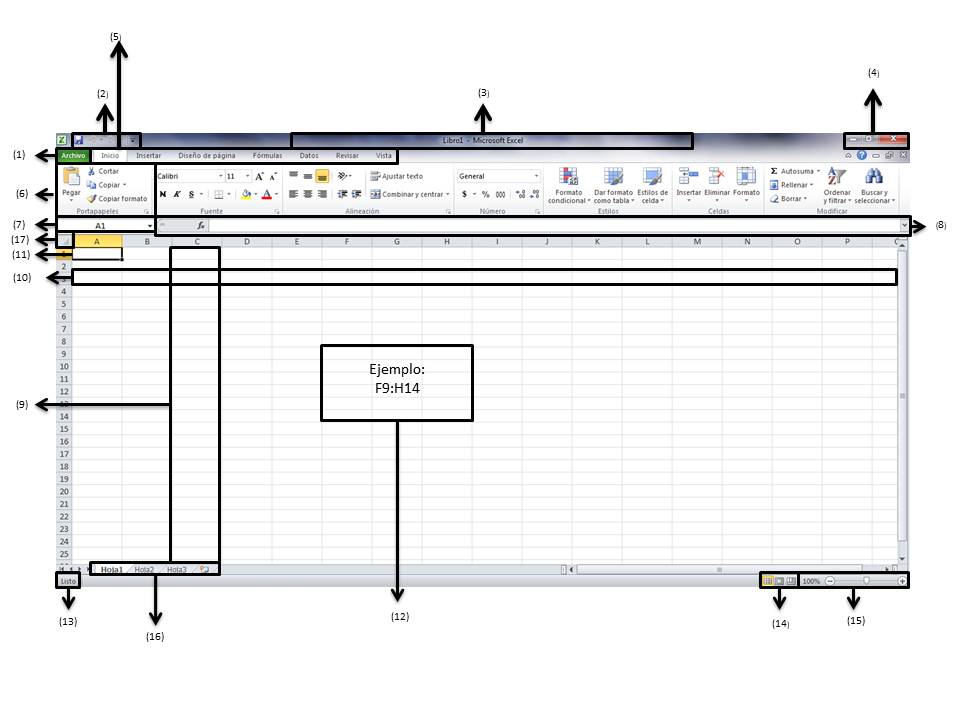Select the Hoja2 sheet tab
This screenshot has width=960, height=720.
pos(145,567)
